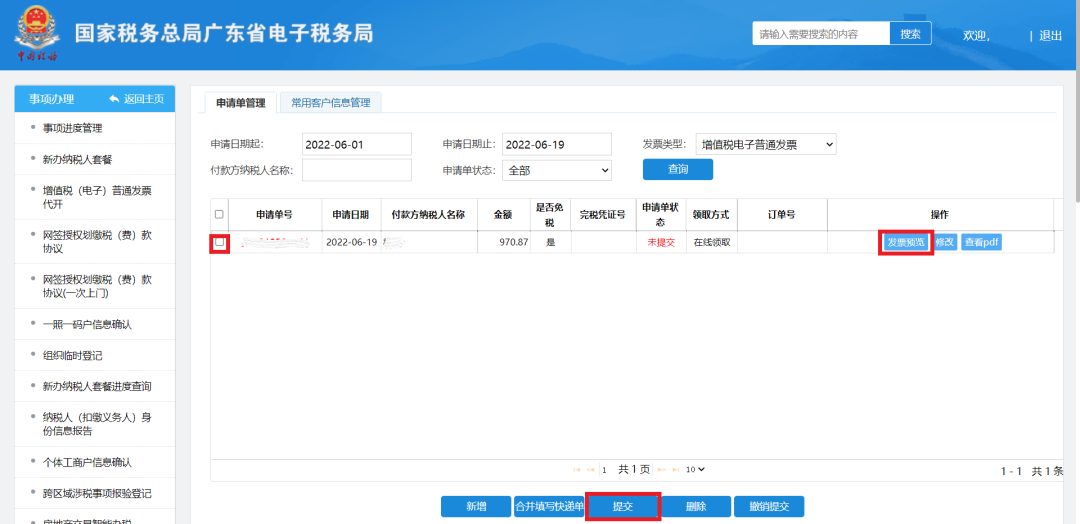Click the 发票预览 button
1080x524 pixels.
[906, 242]
